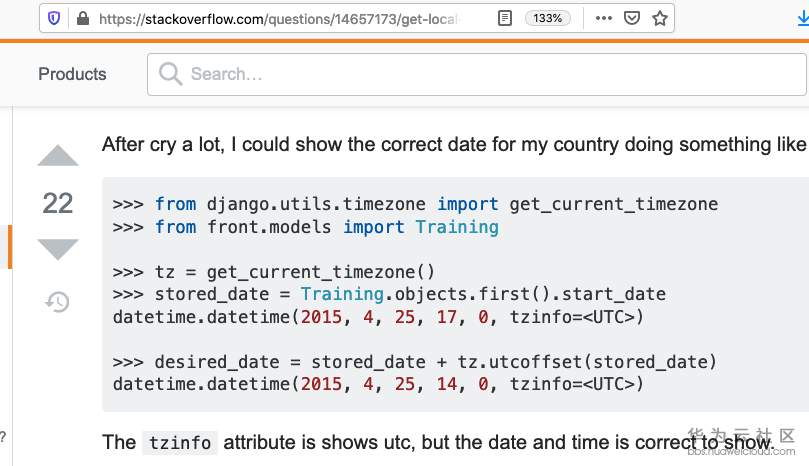Toggle Firefox reader view

pyautogui.click(x=506, y=18)
